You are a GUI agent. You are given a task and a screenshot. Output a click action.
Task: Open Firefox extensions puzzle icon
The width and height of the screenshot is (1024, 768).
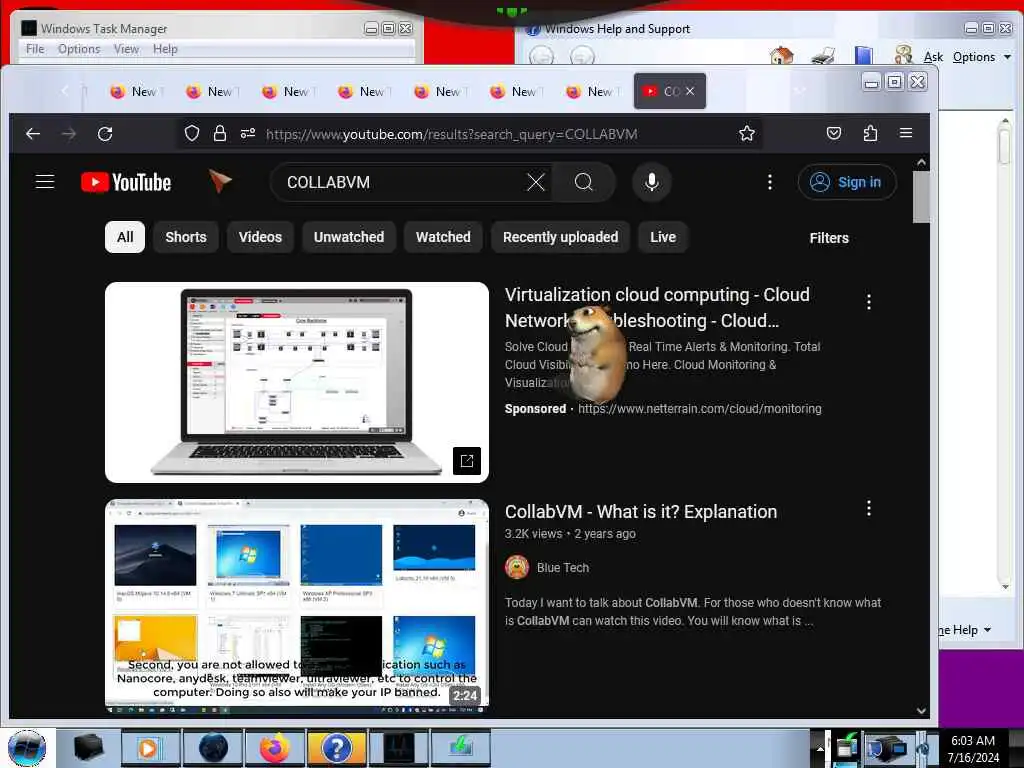[870, 133]
